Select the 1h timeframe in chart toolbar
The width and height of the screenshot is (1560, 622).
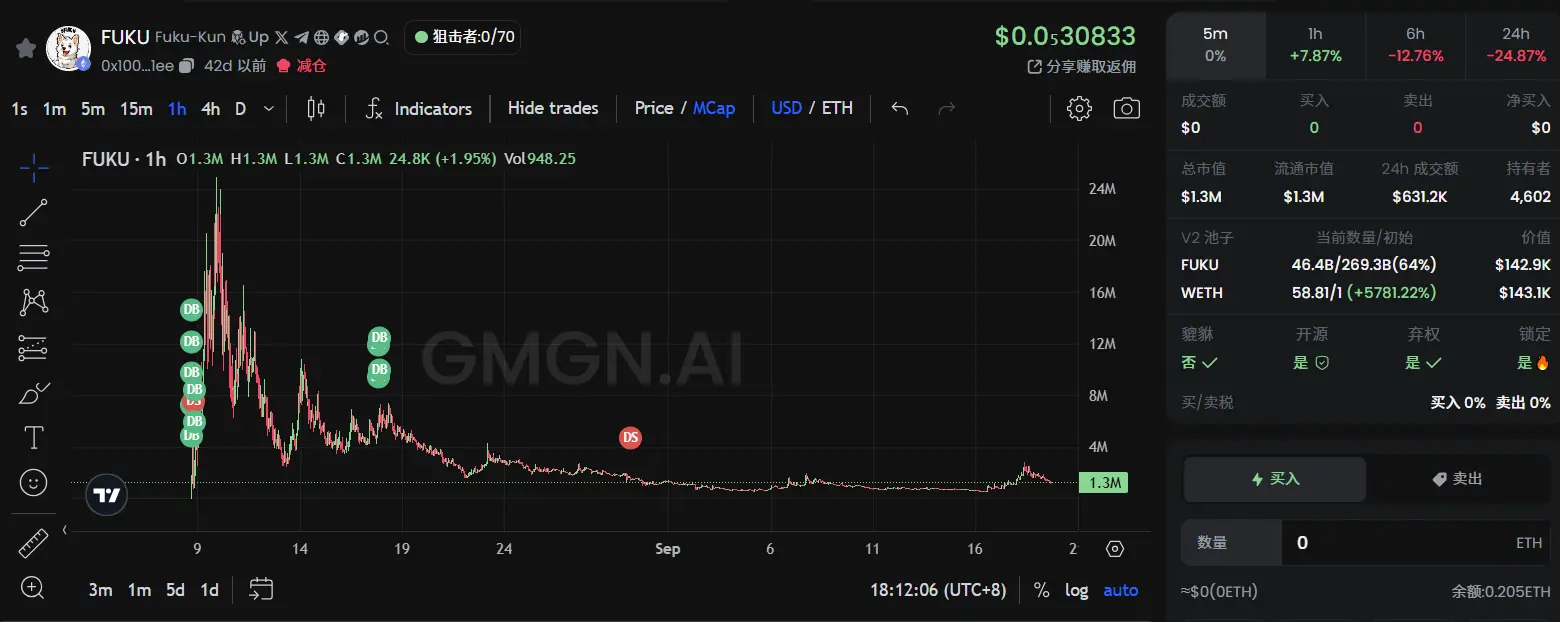coord(177,109)
